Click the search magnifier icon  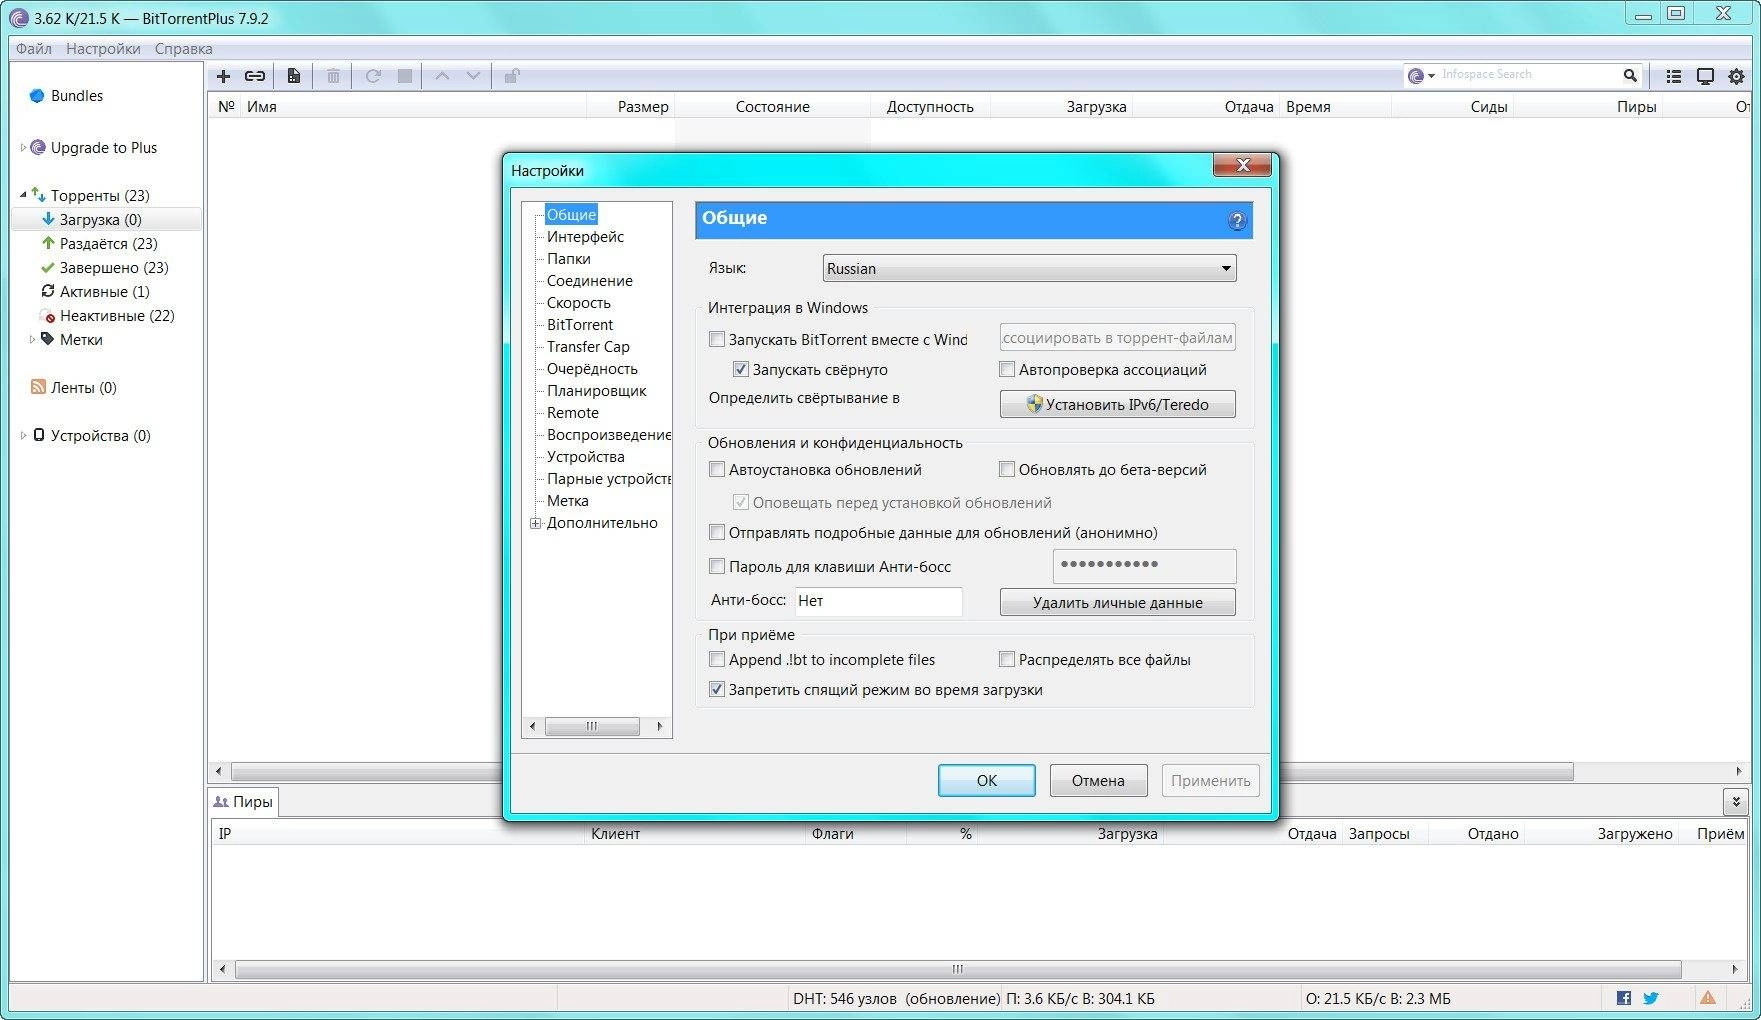pos(1630,75)
